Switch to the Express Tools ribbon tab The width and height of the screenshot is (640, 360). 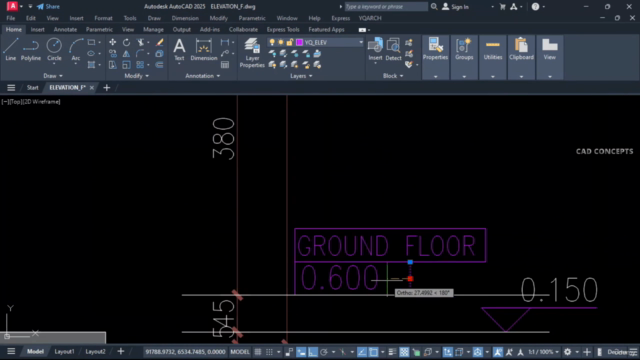(x=283, y=30)
